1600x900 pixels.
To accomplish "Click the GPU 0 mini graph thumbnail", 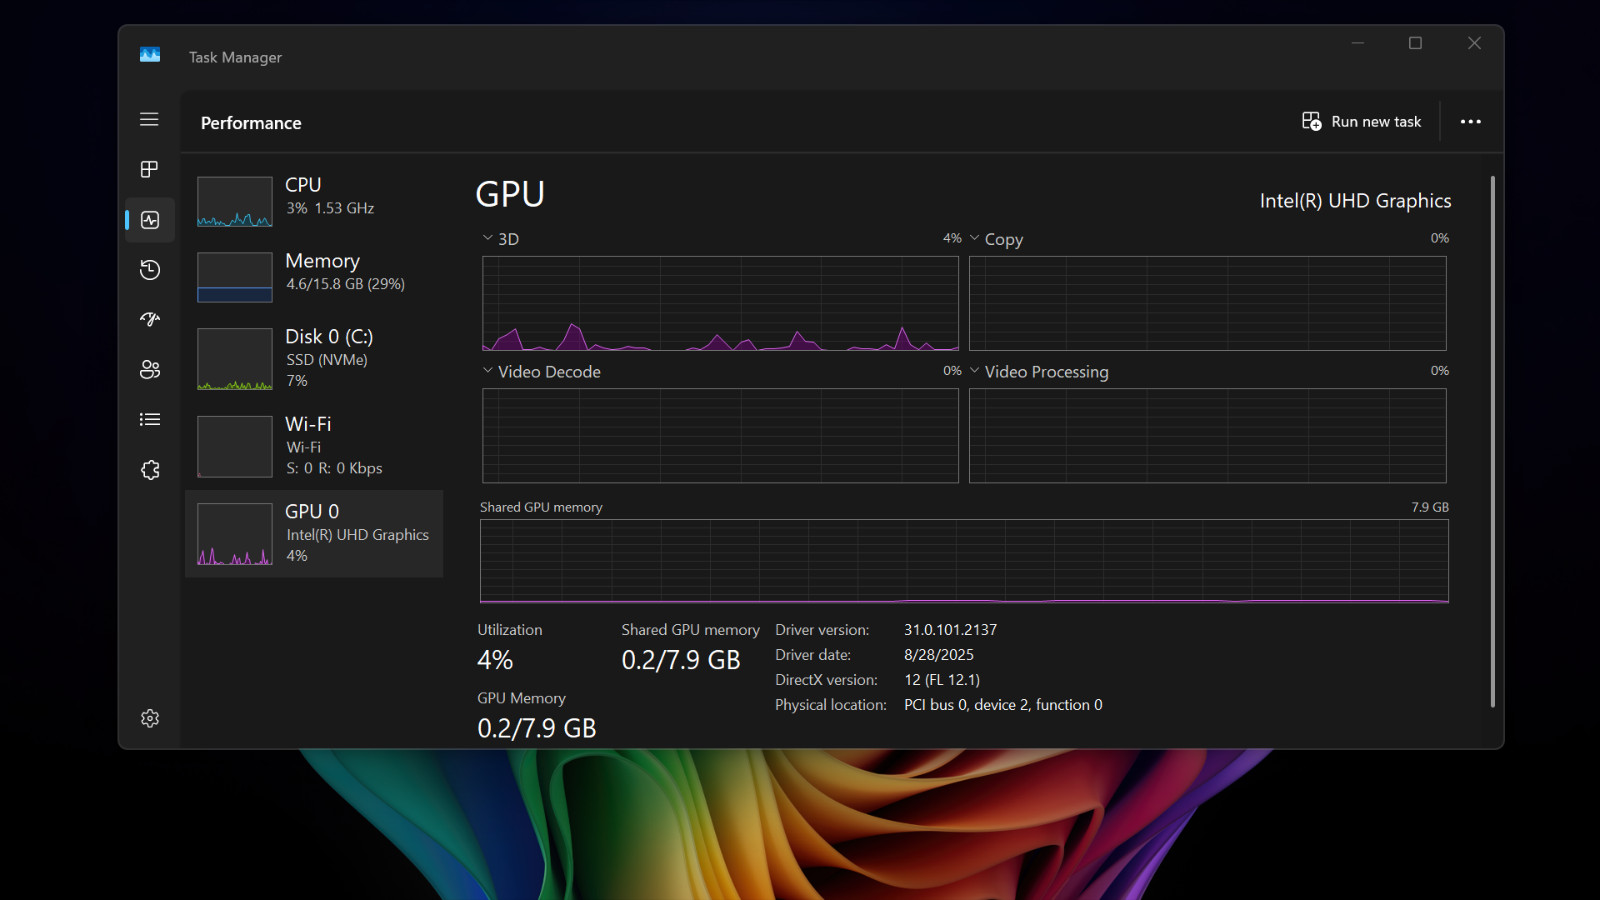I will pyautogui.click(x=235, y=534).
